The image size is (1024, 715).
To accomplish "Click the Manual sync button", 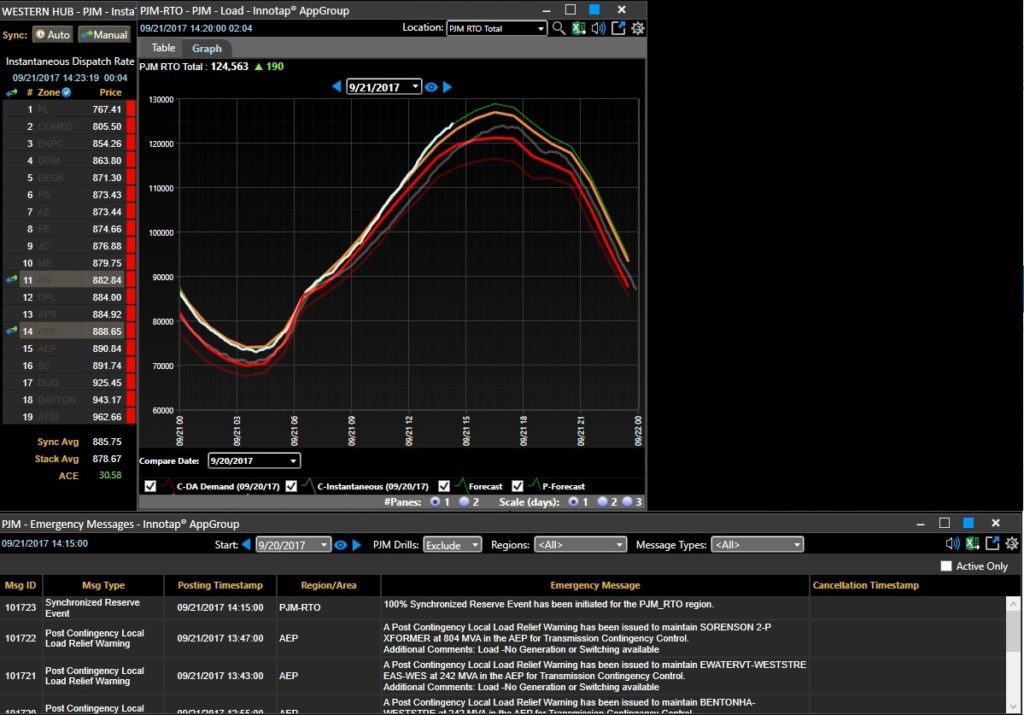I will (x=104, y=35).
